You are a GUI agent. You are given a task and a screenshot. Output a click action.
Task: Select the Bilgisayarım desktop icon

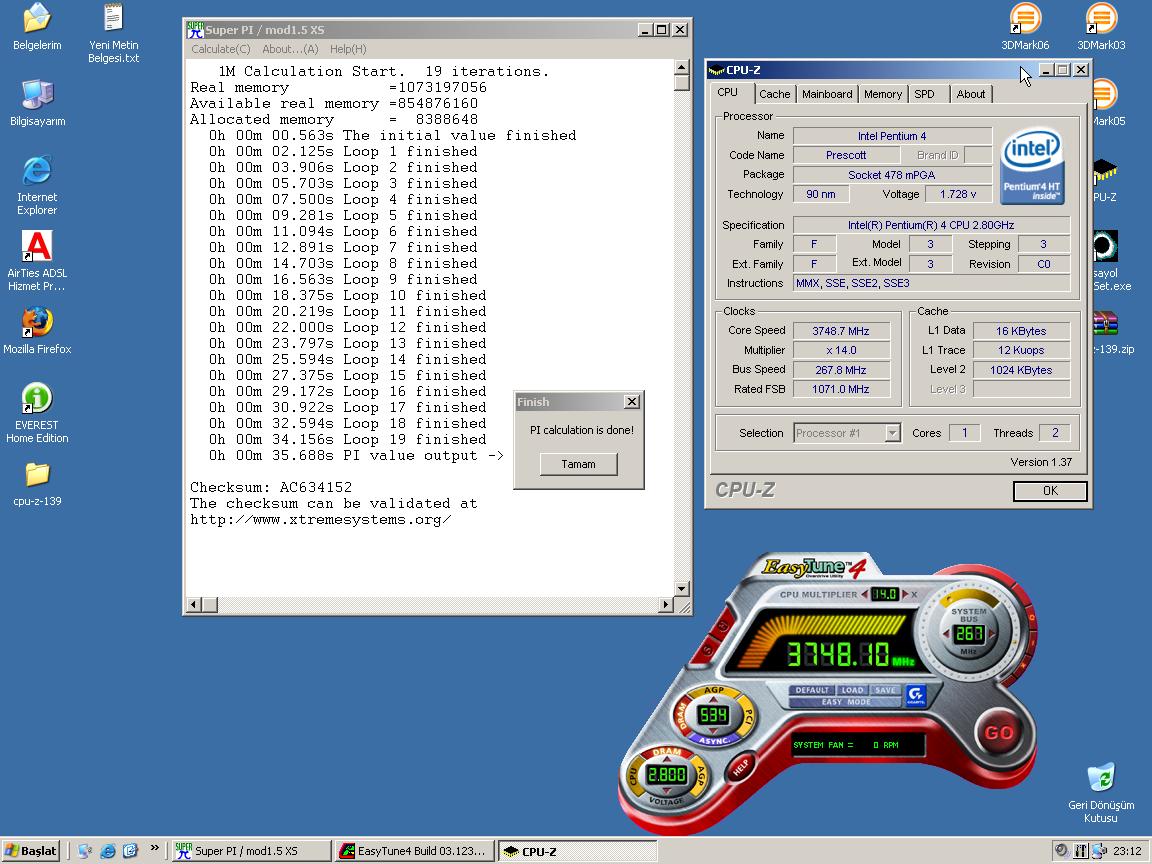coord(37,103)
